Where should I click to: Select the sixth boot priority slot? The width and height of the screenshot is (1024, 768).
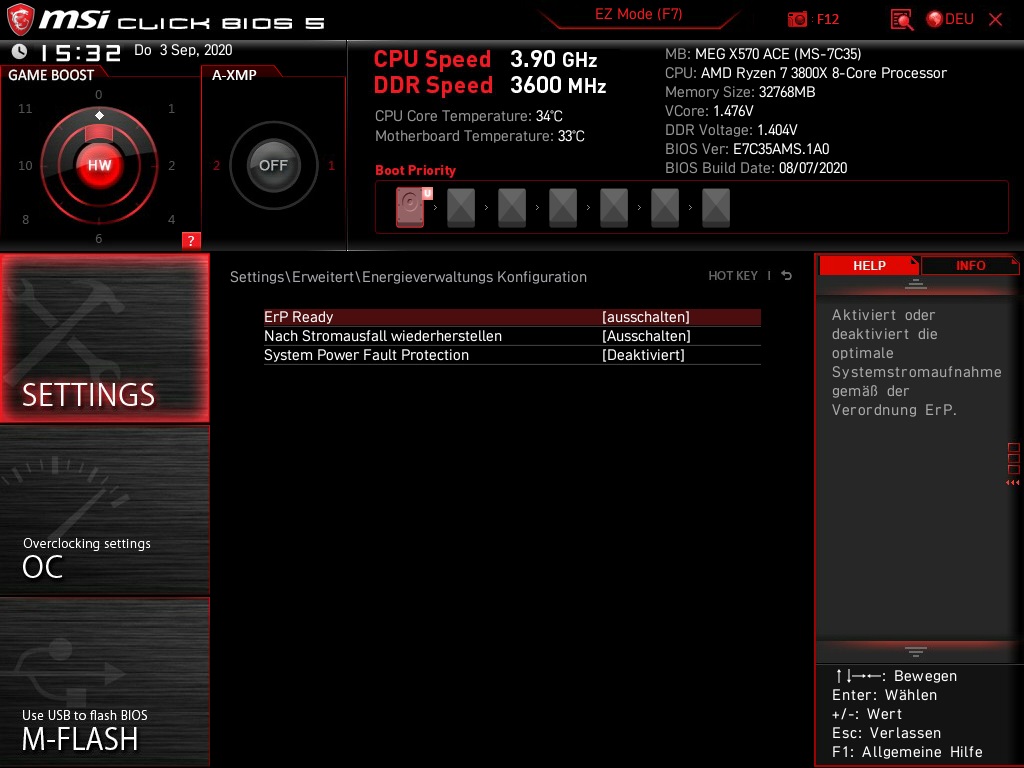tap(665, 208)
